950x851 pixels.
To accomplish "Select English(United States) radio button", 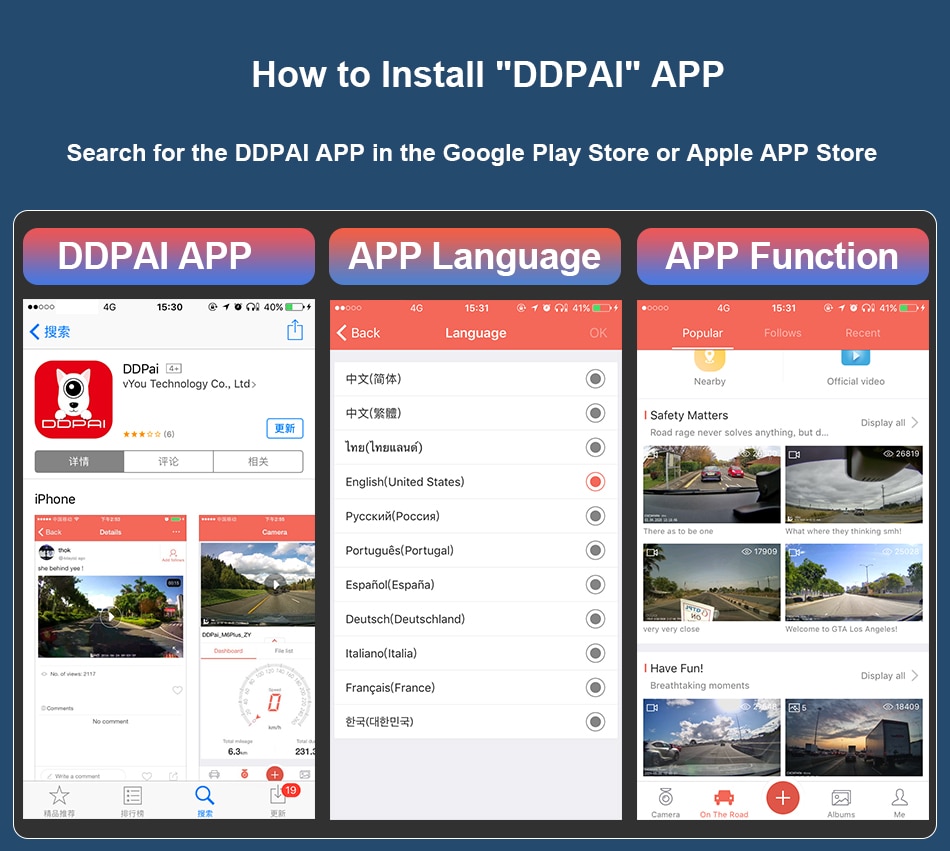I will tap(596, 482).
